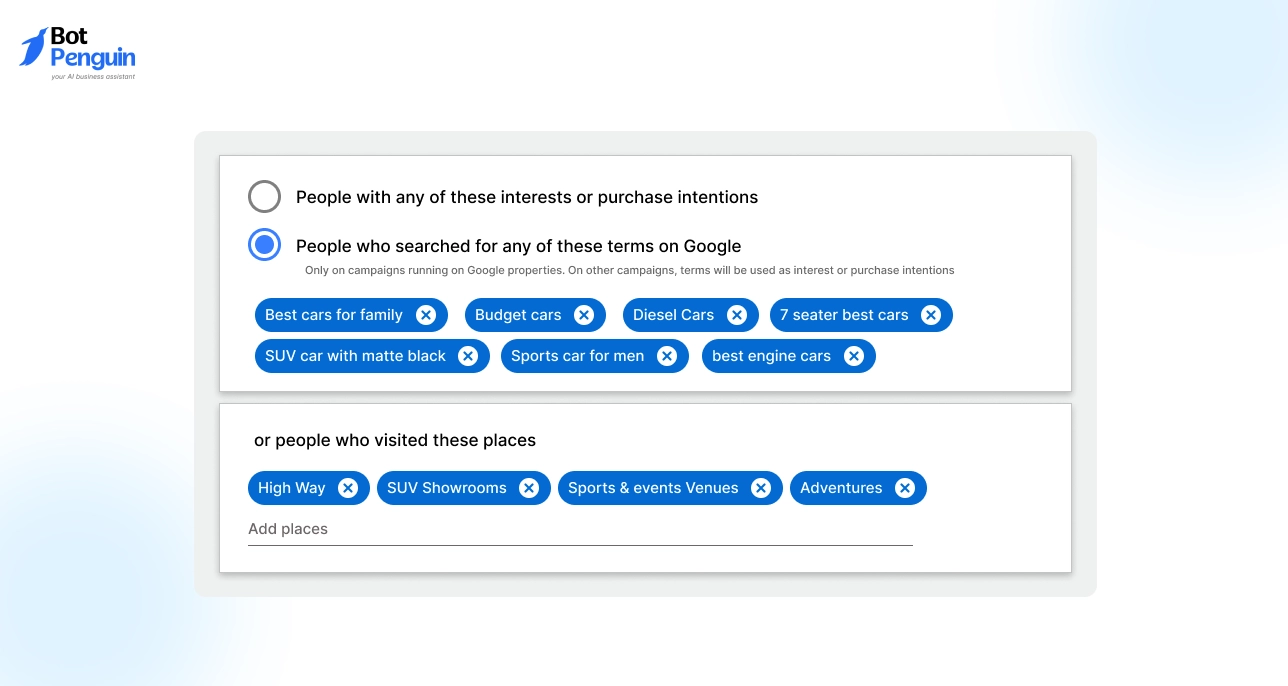
Task: Remove 'SUV Showrooms' from visited places
Action: [x=529, y=487]
